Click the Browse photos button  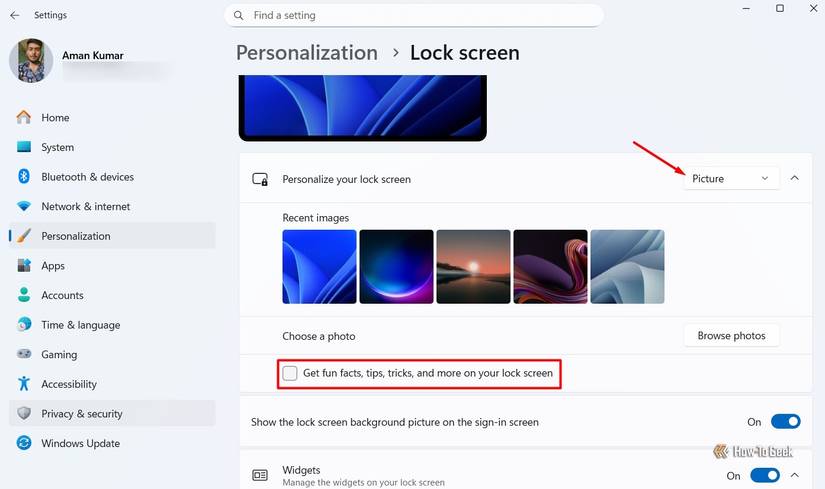[731, 336]
